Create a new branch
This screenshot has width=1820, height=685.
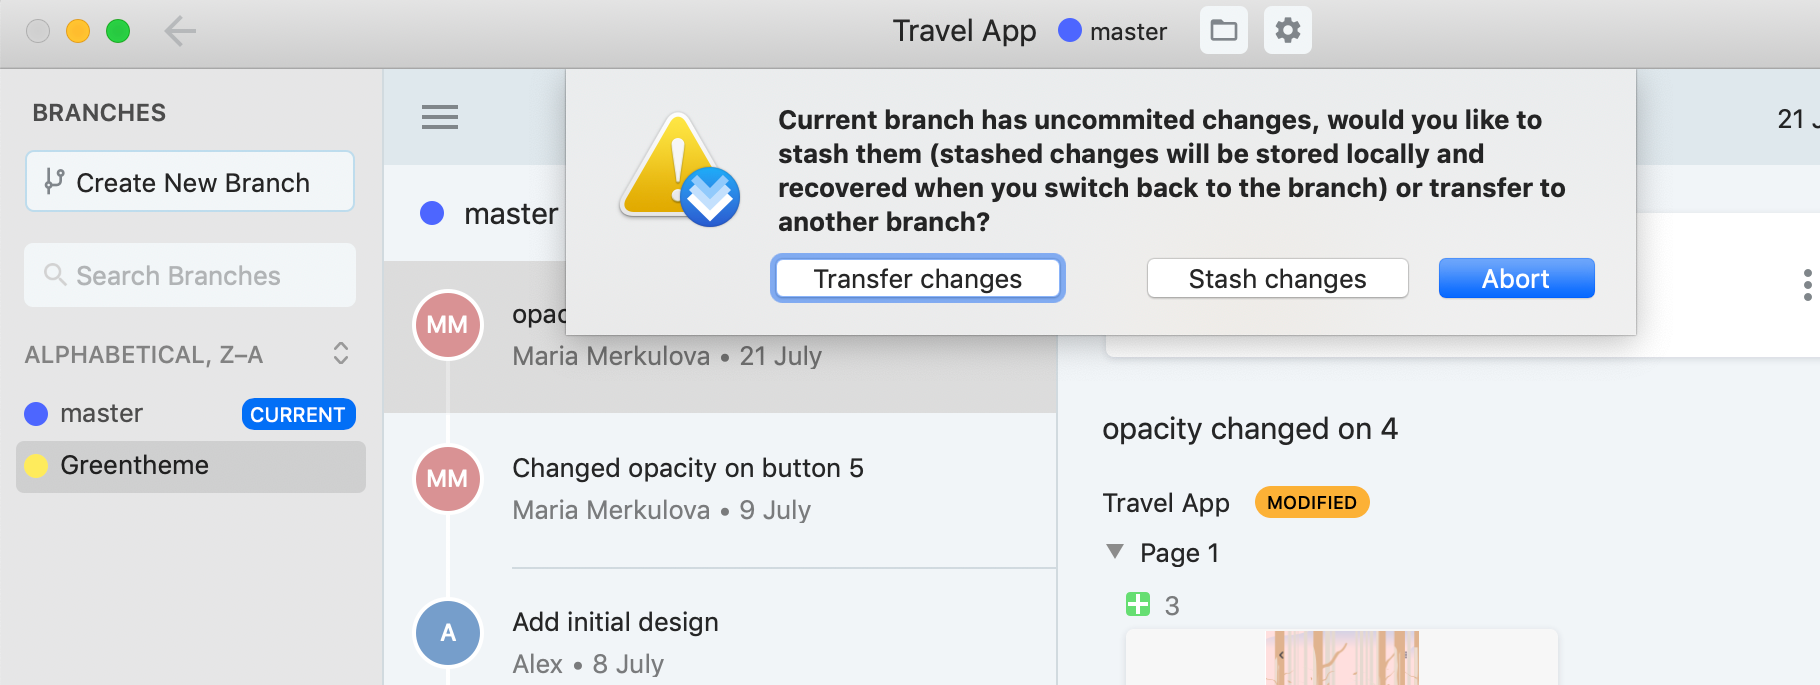(x=190, y=182)
